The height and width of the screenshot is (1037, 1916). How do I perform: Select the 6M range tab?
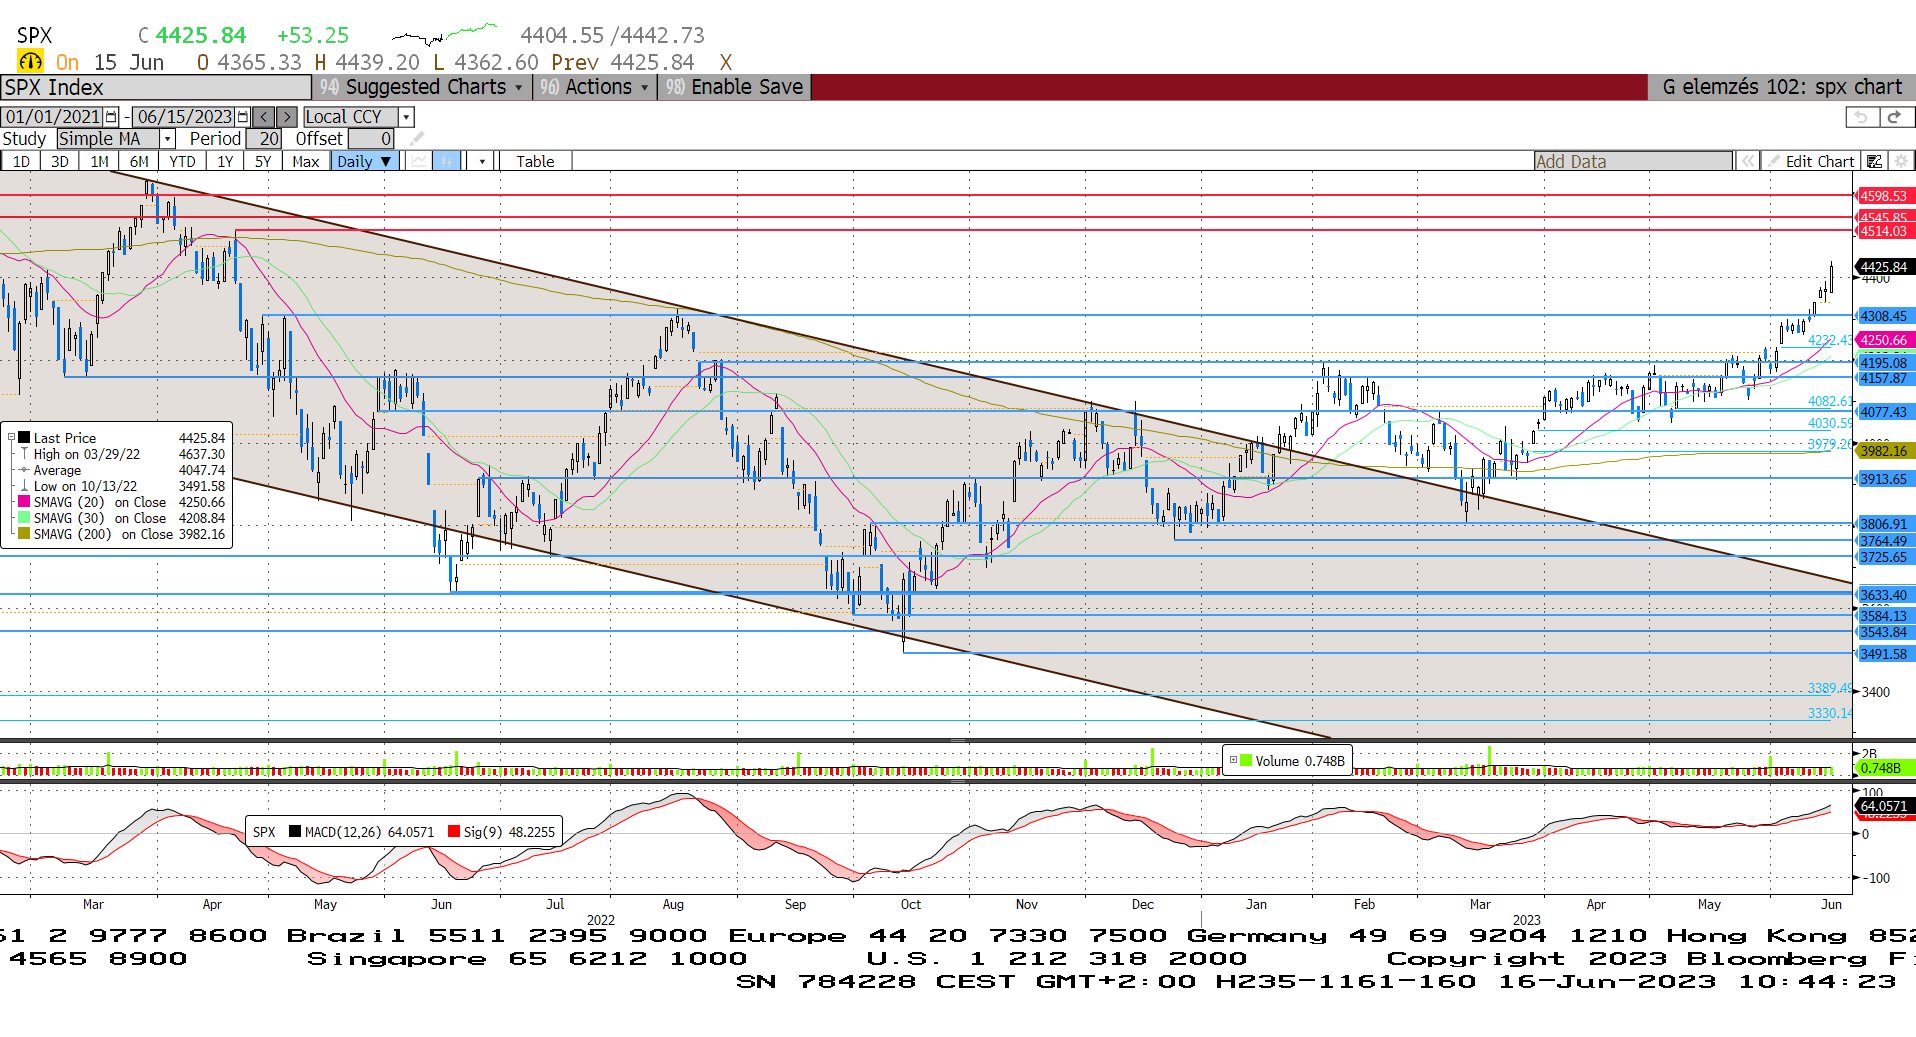(x=139, y=161)
